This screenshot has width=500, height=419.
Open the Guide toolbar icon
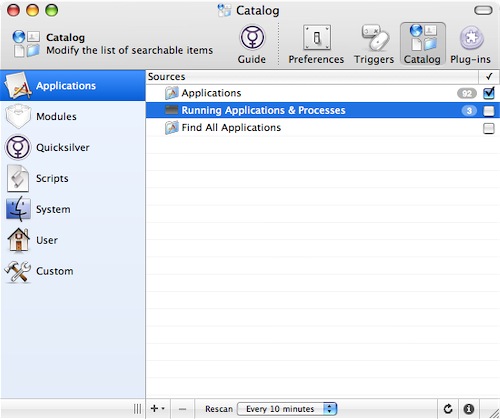pyautogui.click(x=252, y=44)
